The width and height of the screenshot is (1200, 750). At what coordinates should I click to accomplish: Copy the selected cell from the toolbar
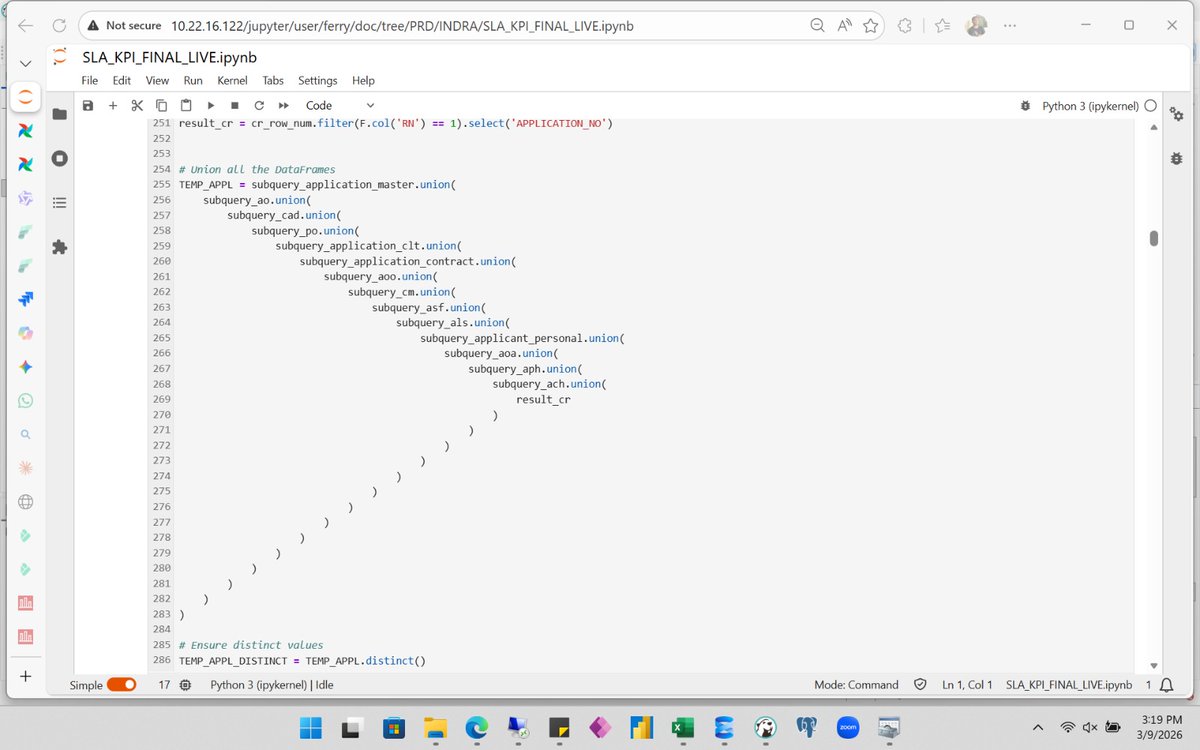pos(161,105)
